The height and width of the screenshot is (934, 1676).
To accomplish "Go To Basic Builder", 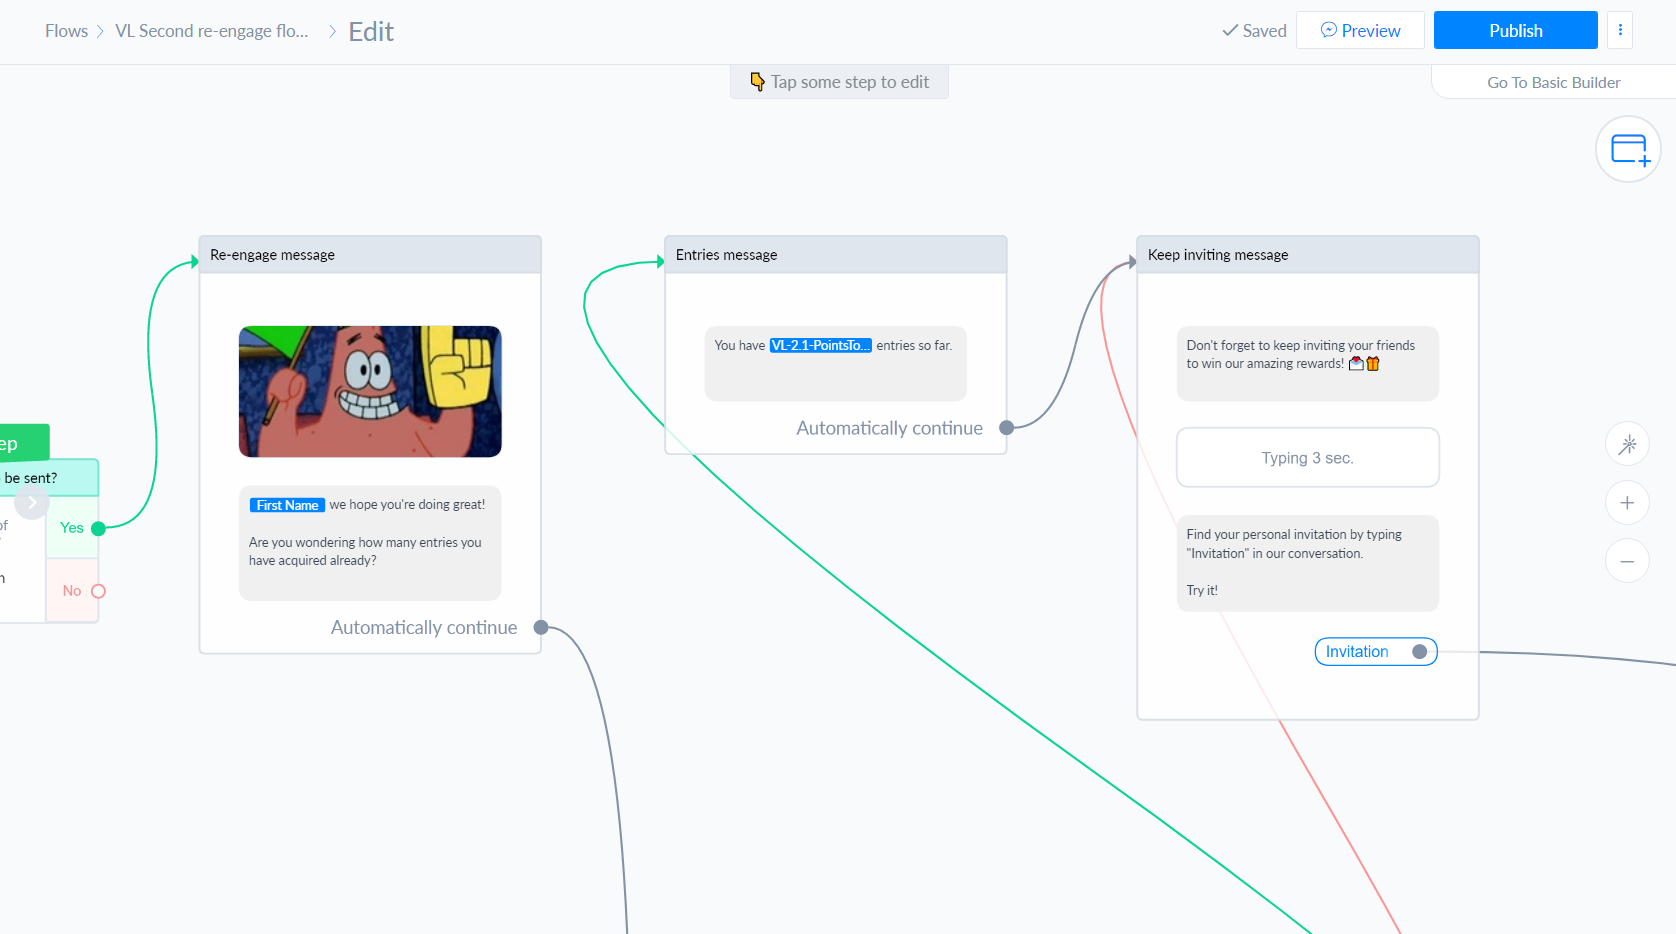I will click(x=1553, y=82).
